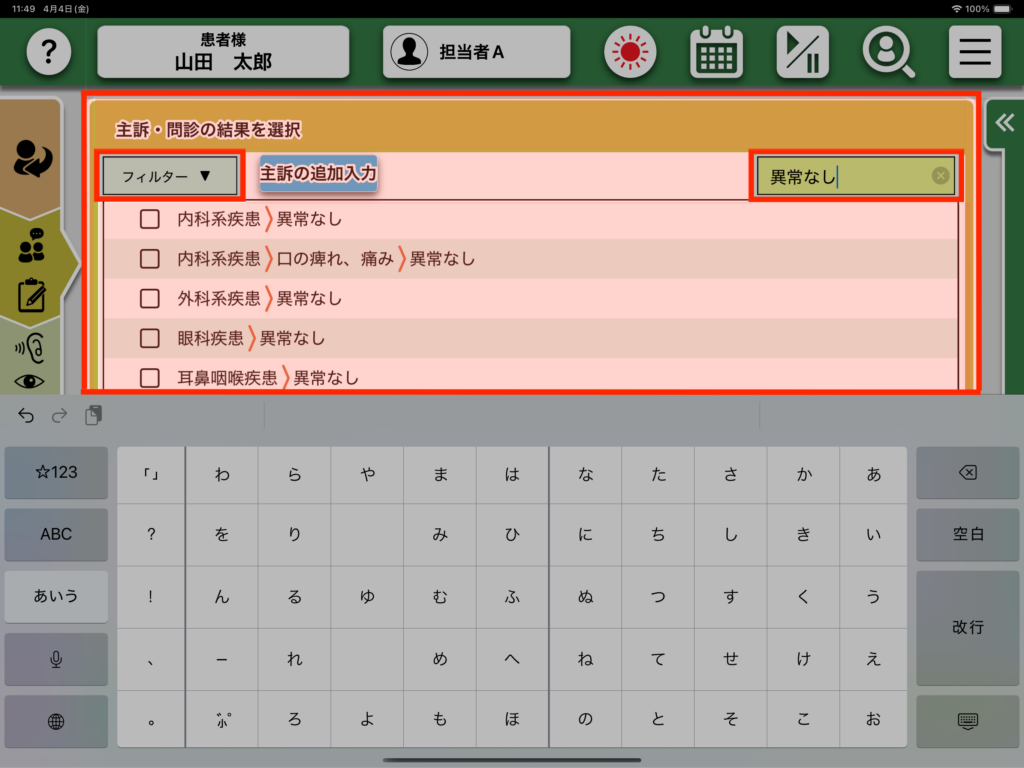Open the フィルター dropdown

click(x=169, y=176)
